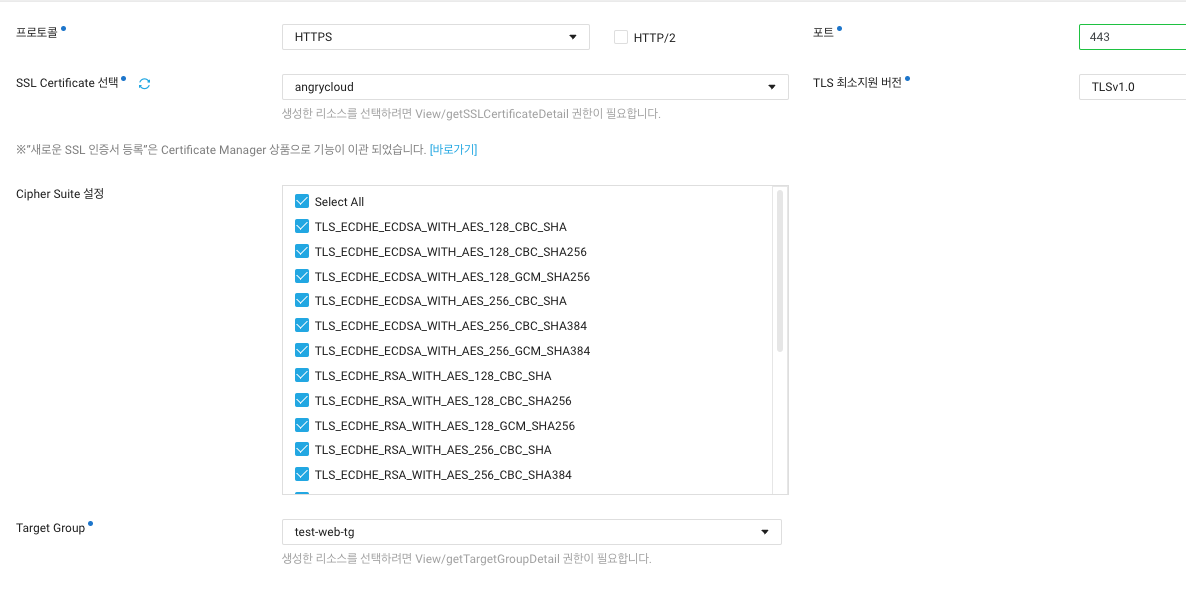Viewport: 1186px width, 593px height.
Task: Uncheck TLS_ECDHE_ECDSA_WITH_AES_128_CBC_SHA256 checkbox
Action: (302, 251)
